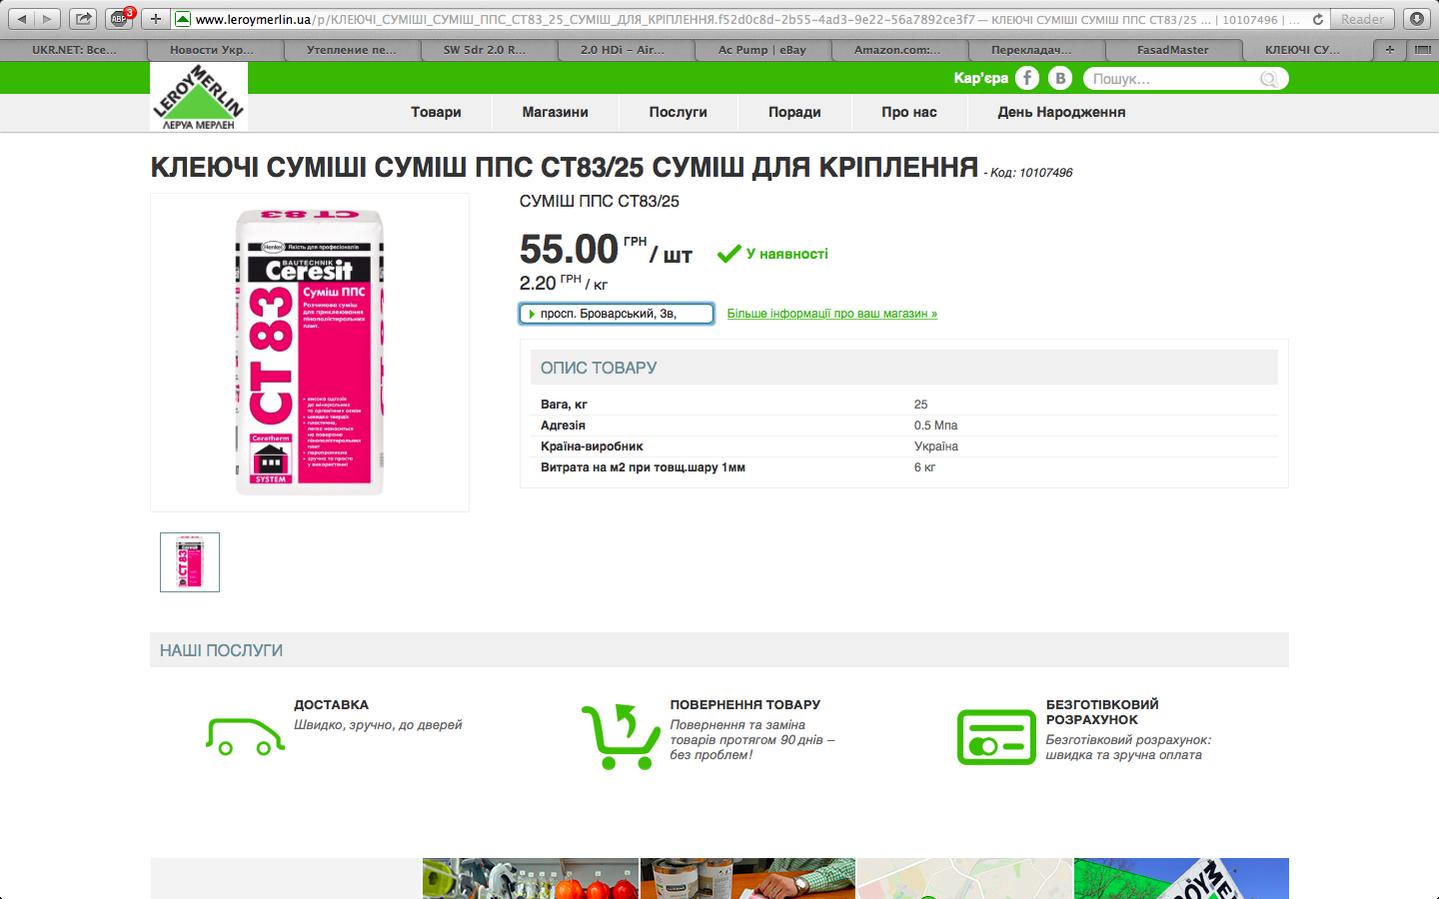Click the Facebook icon in header

pos(1027,78)
